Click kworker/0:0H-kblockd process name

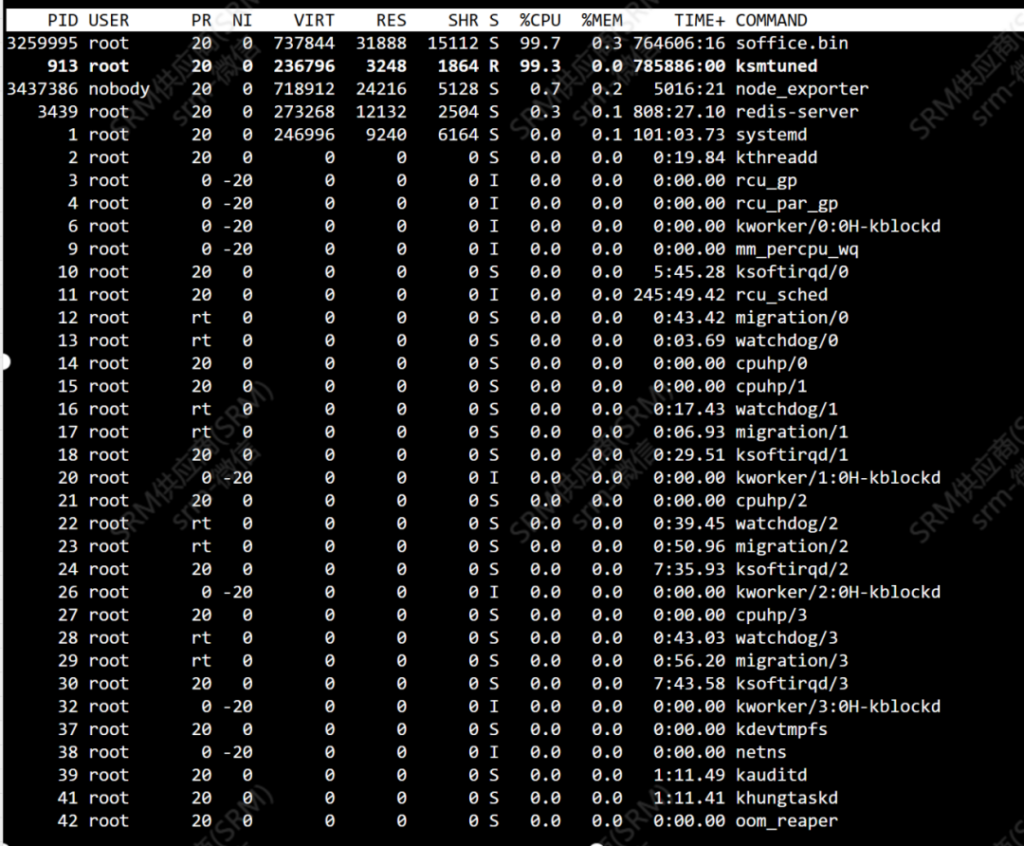[x=838, y=226]
